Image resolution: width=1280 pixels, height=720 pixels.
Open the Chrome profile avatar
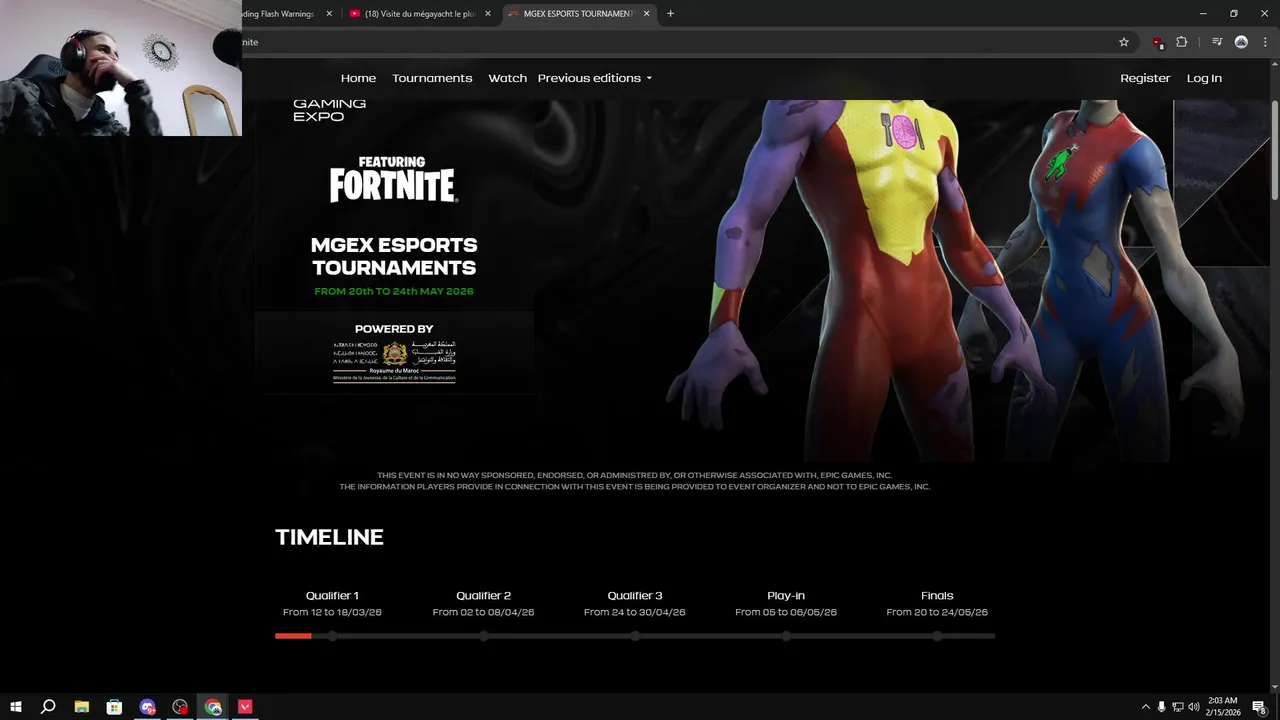[1241, 42]
